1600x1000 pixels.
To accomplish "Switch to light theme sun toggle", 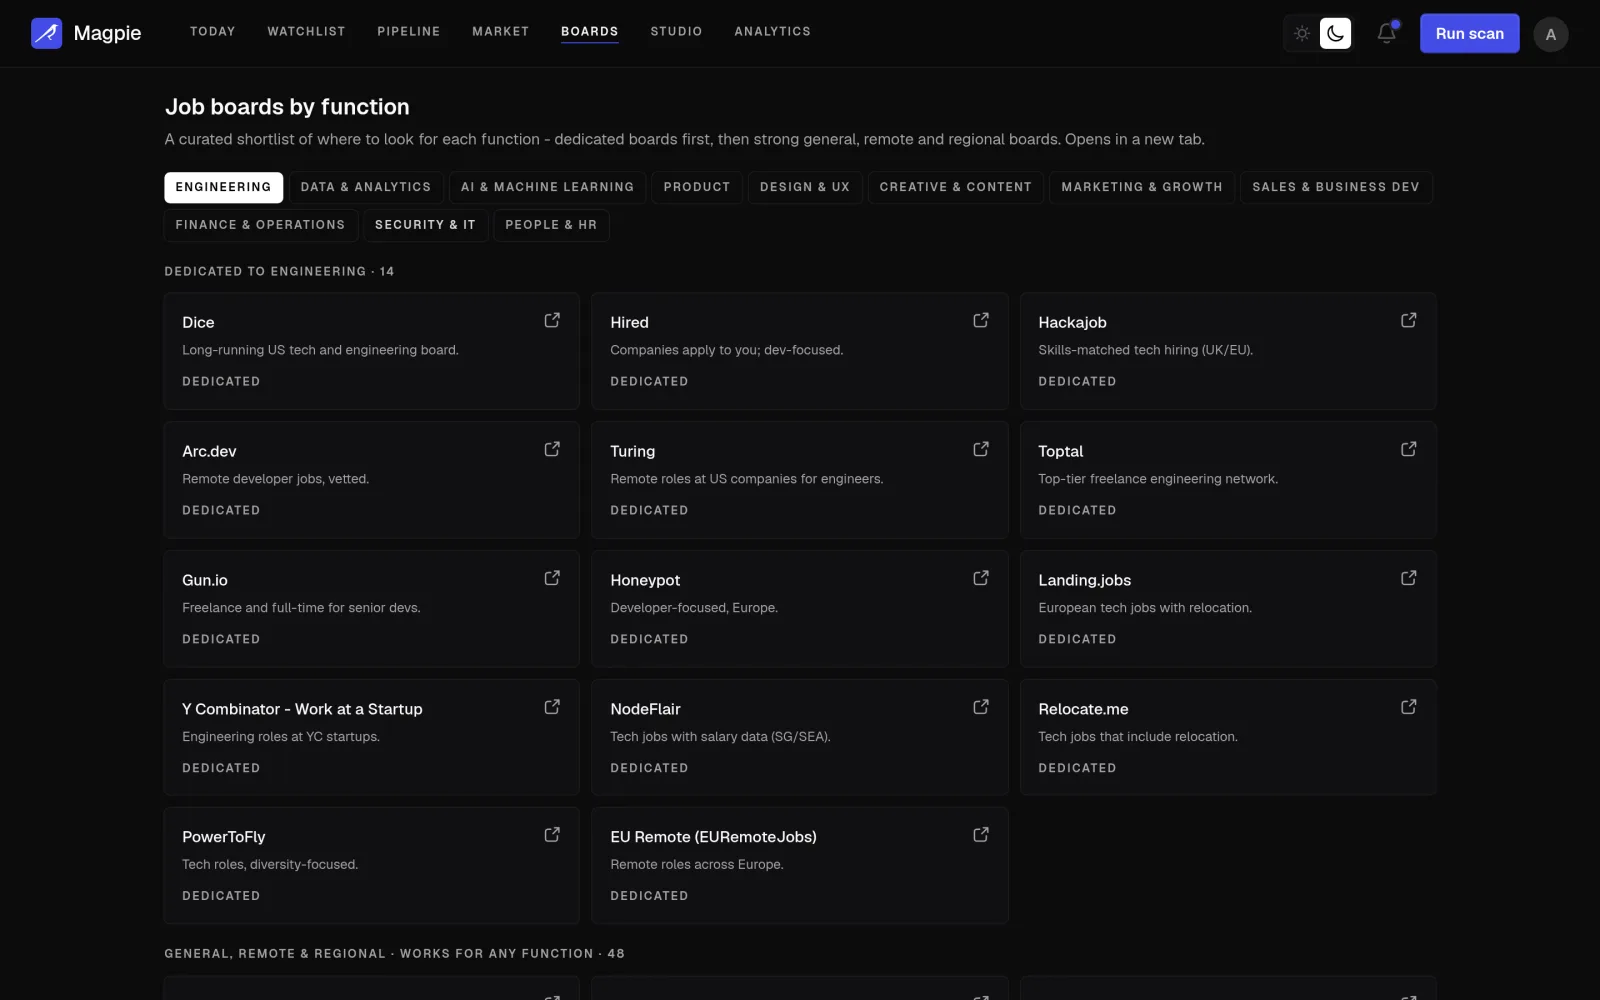I will [x=1302, y=33].
